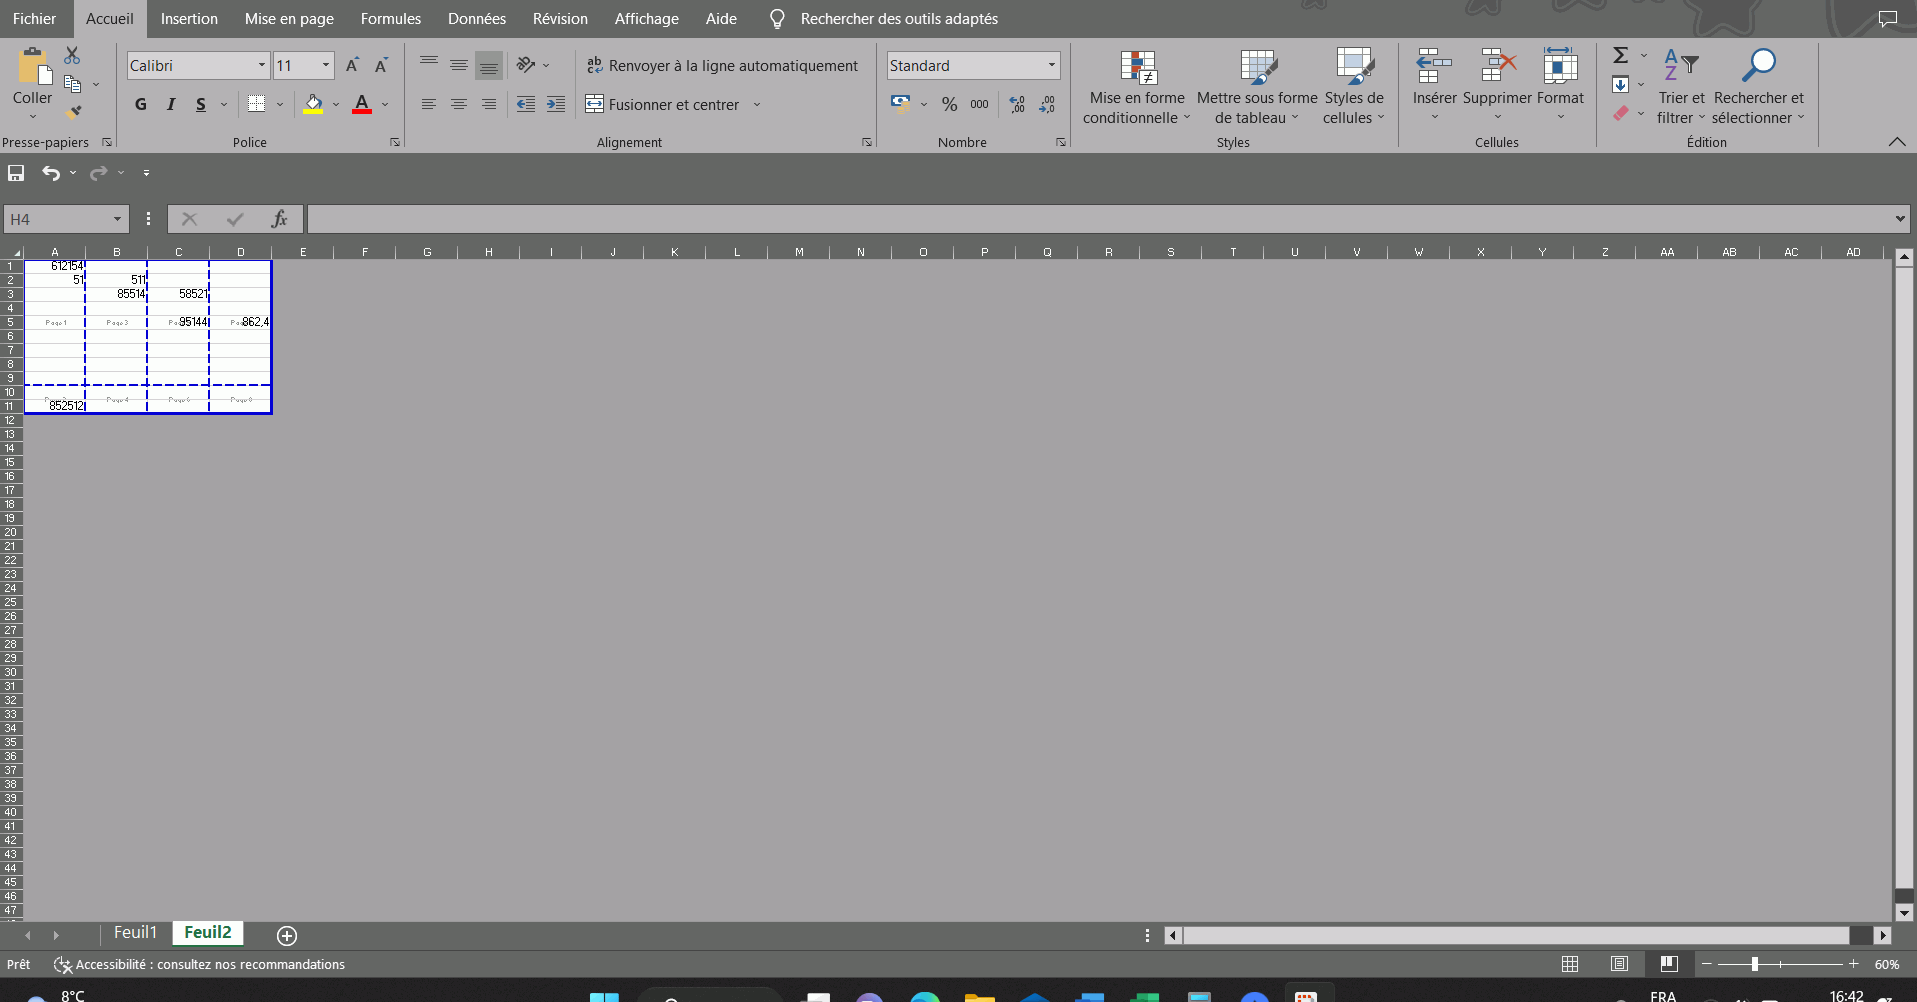Toggle italic formatting with I button

click(x=171, y=104)
